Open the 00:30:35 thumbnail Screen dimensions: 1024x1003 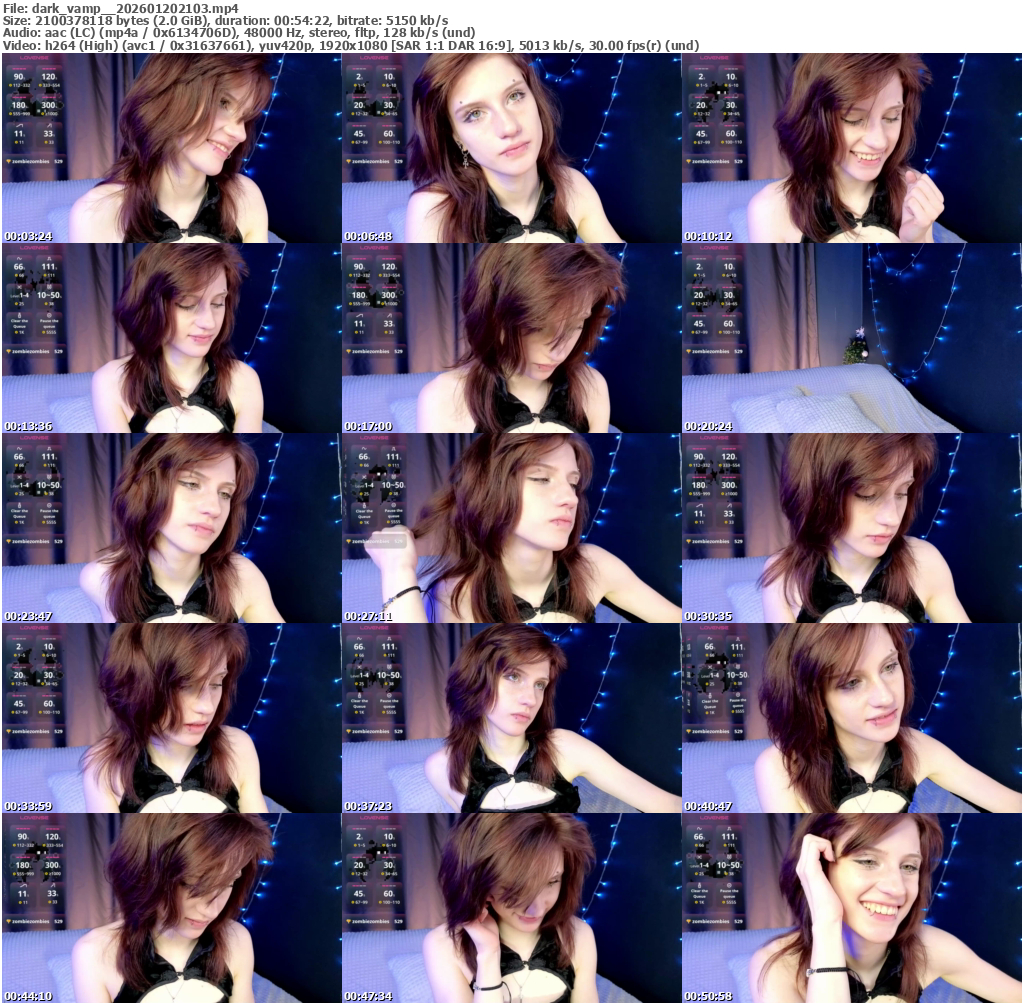tap(851, 528)
